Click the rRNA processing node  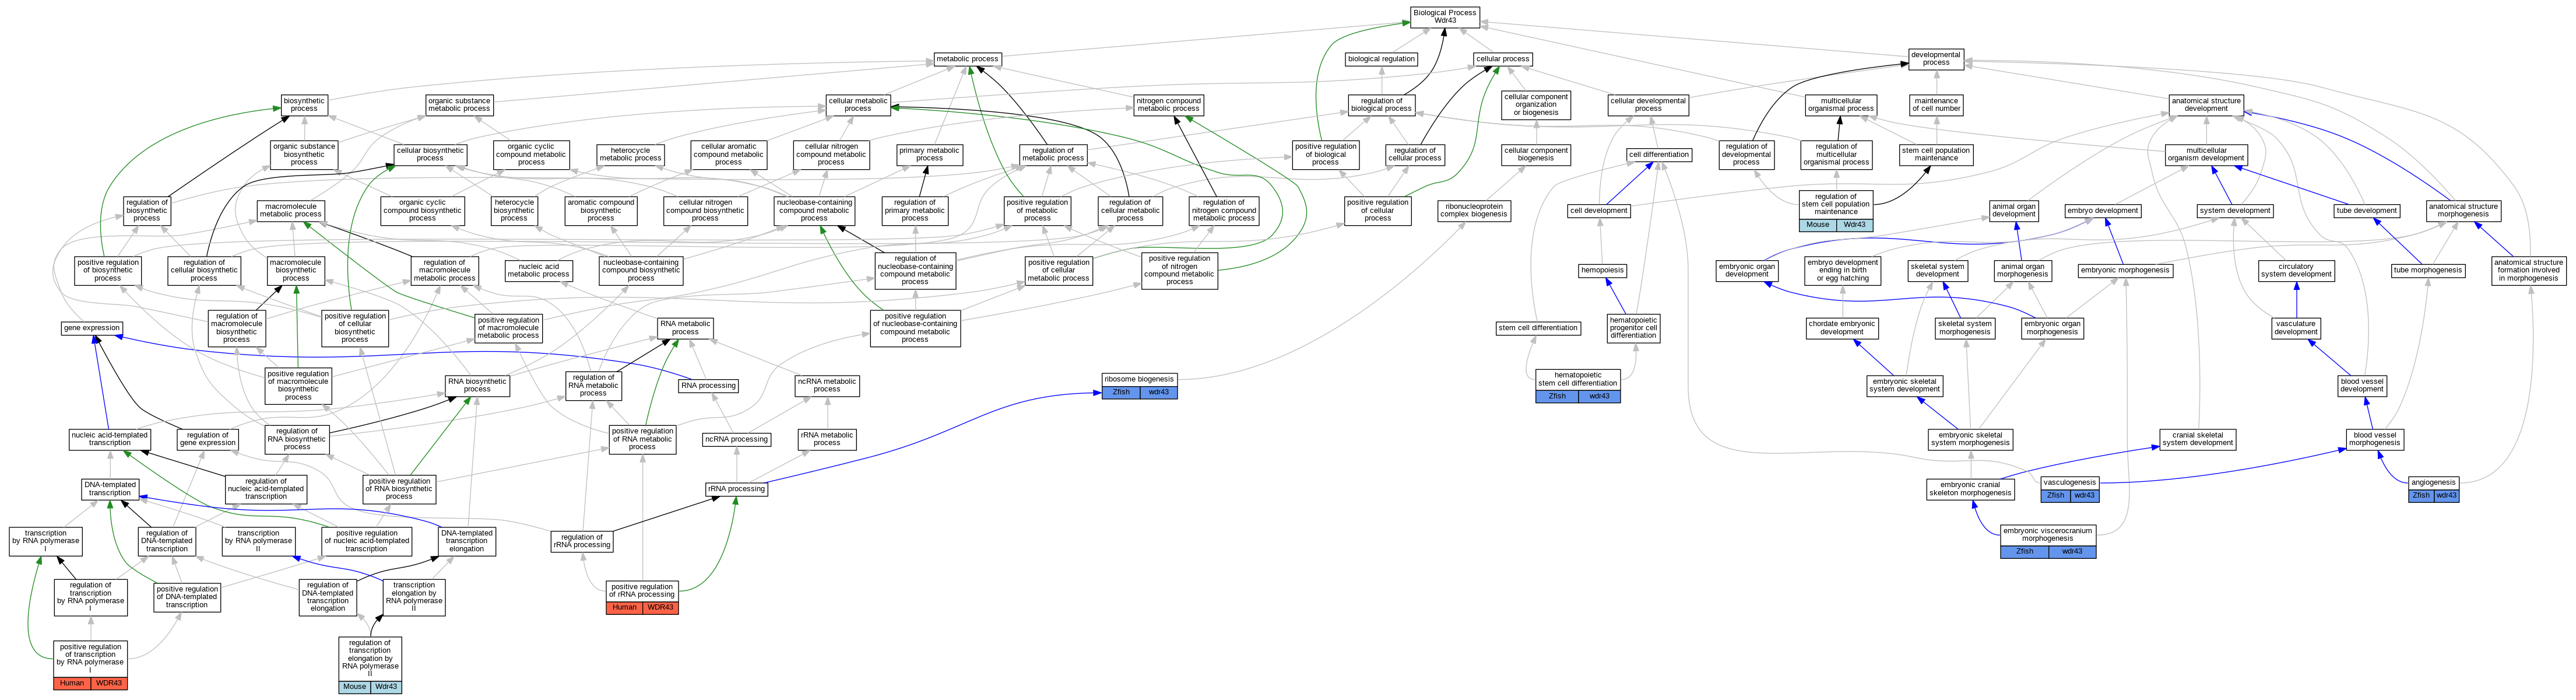pos(736,489)
